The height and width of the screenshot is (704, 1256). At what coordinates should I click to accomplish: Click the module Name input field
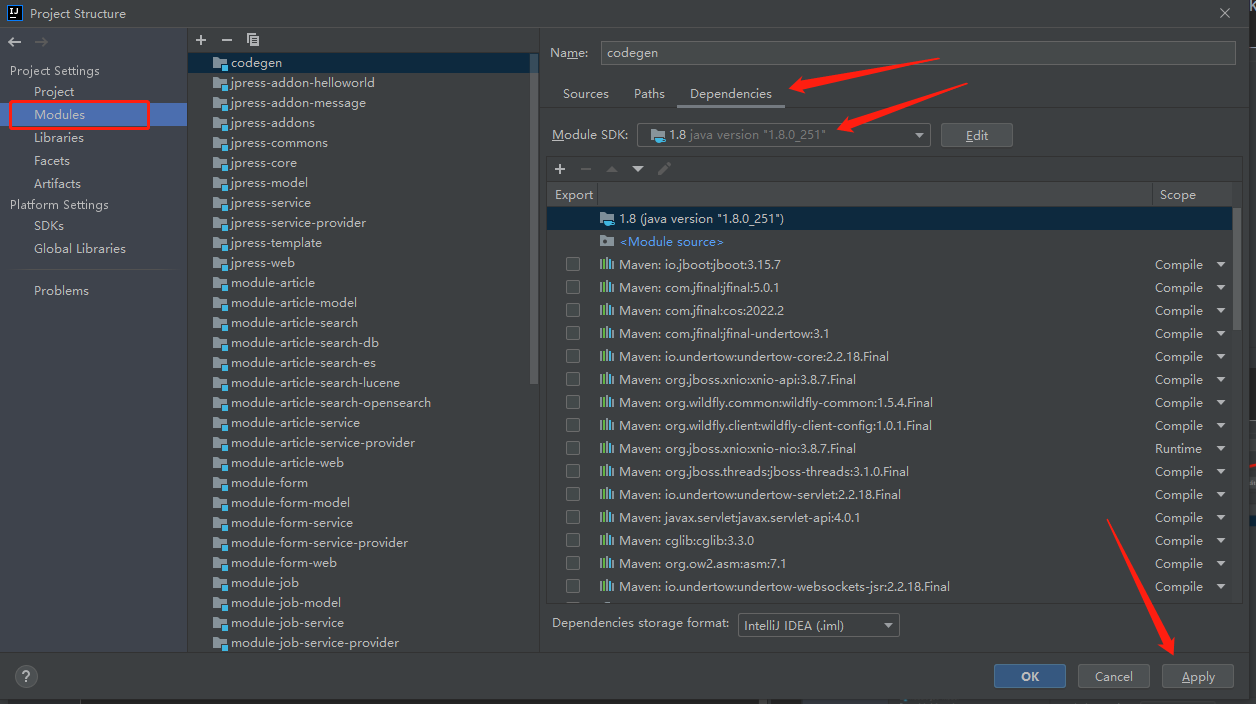tap(918, 53)
